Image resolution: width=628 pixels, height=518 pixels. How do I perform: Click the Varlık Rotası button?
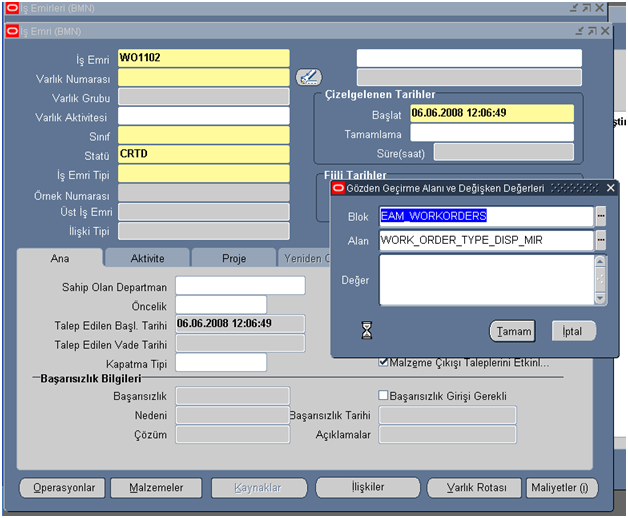coord(470,488)
